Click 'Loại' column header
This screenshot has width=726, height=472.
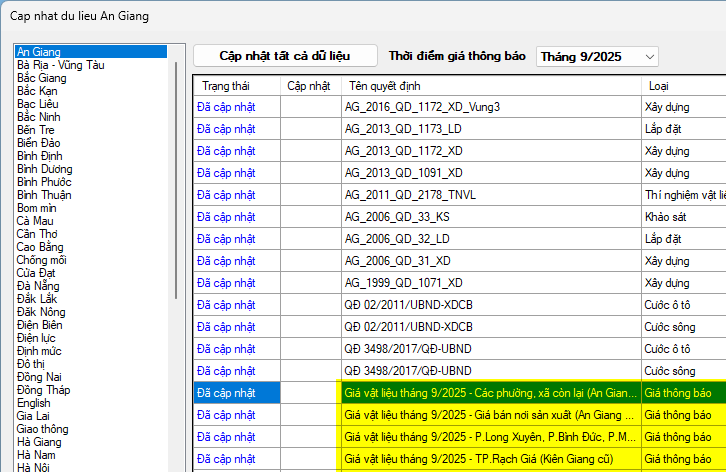pyautogui.click(x=684, y=86)
